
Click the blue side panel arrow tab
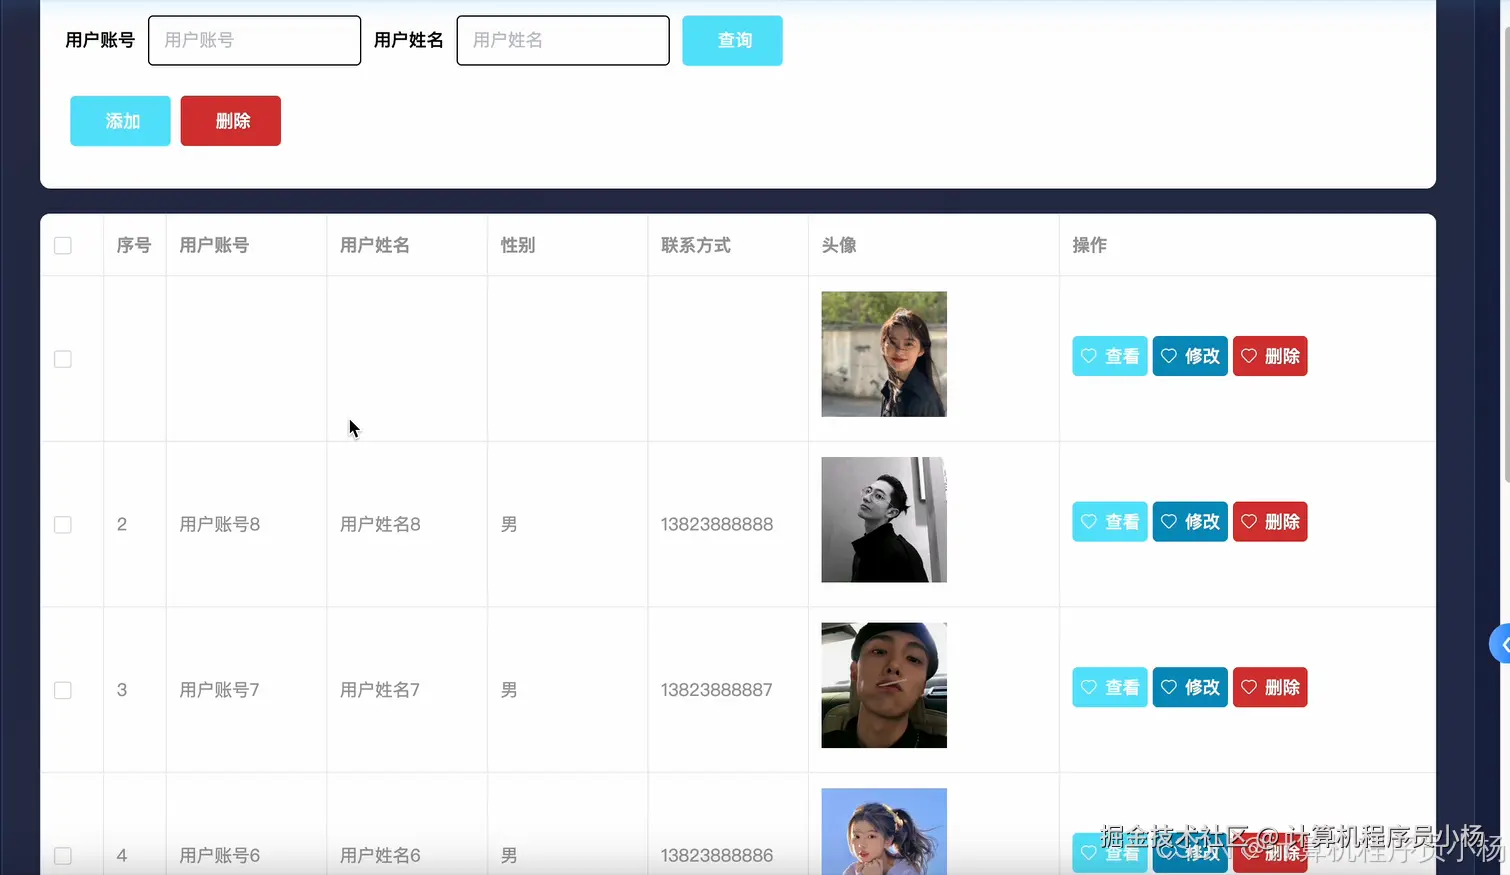coord(1500,644)
